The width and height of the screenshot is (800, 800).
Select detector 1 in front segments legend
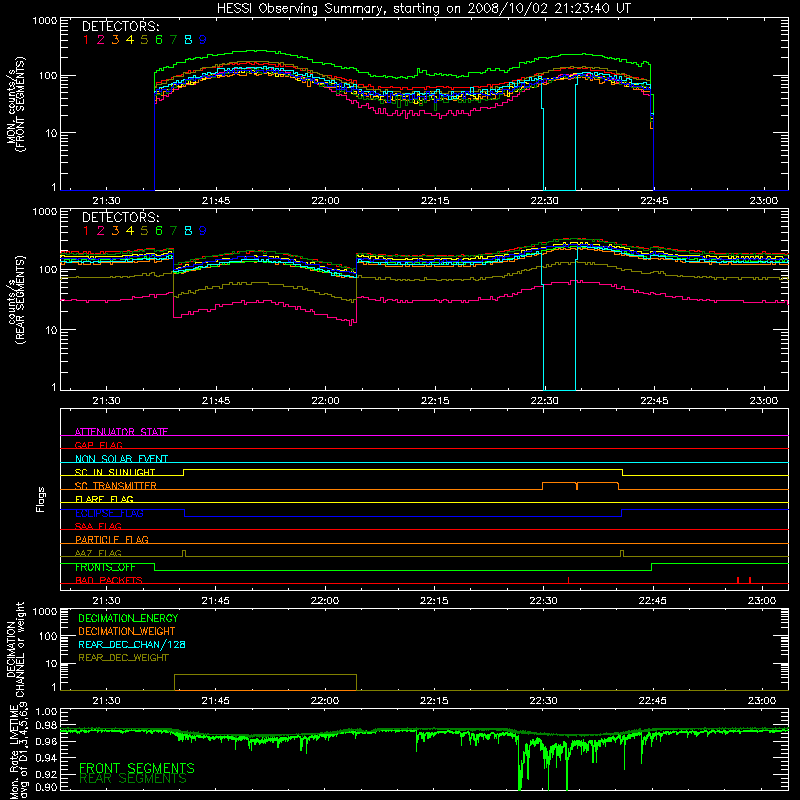86,40
